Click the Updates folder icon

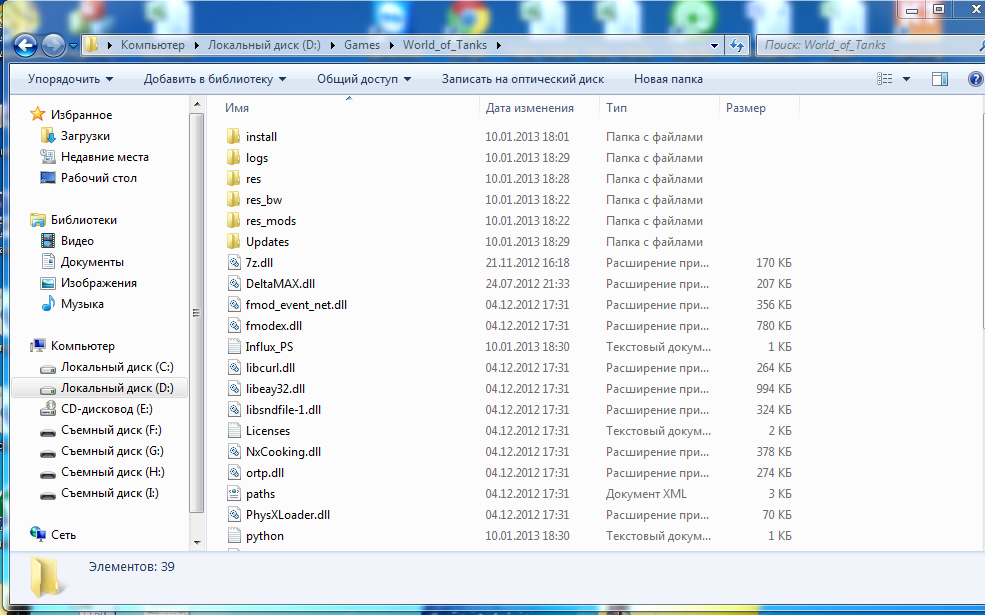pyautogui.click(x=234, y=241)
